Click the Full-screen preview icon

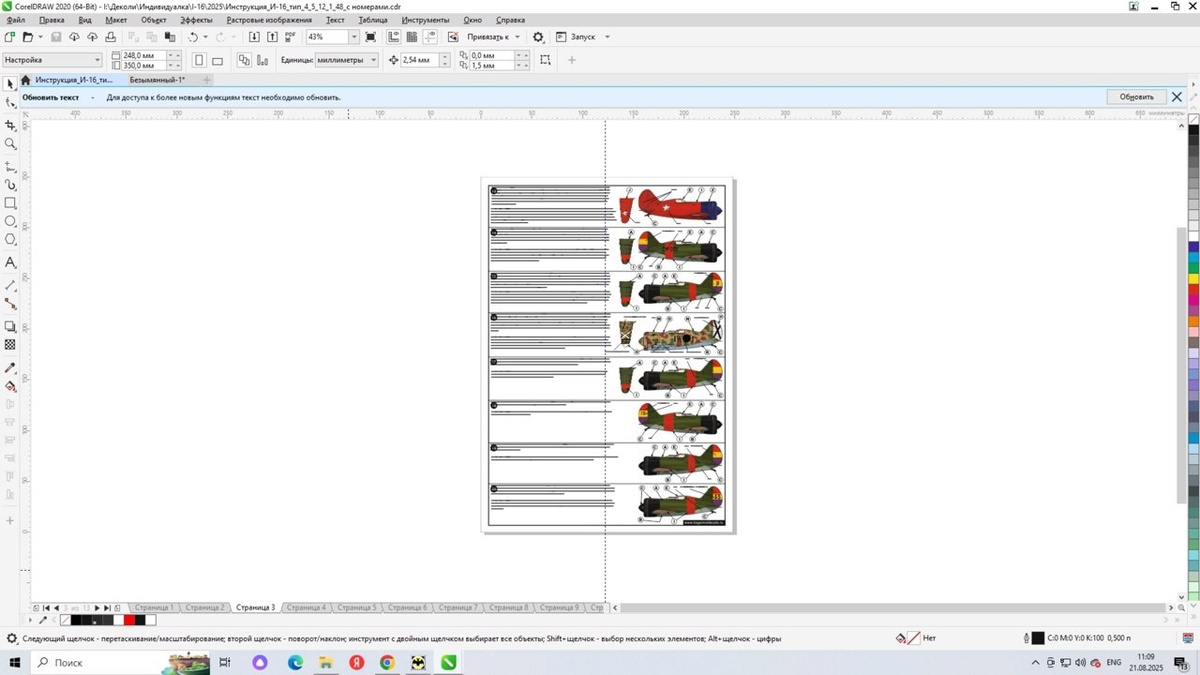(371, 37)
